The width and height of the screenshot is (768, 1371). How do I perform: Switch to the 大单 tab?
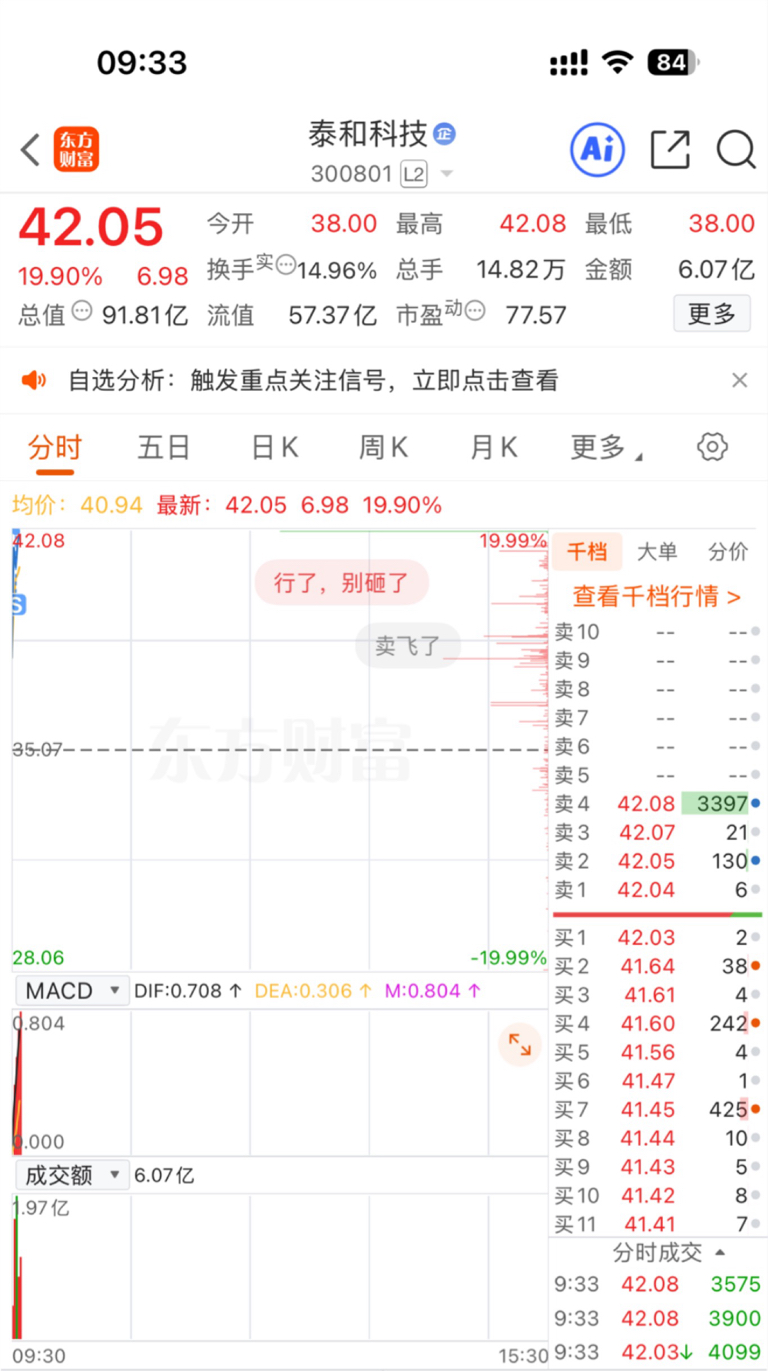(657, 551)
